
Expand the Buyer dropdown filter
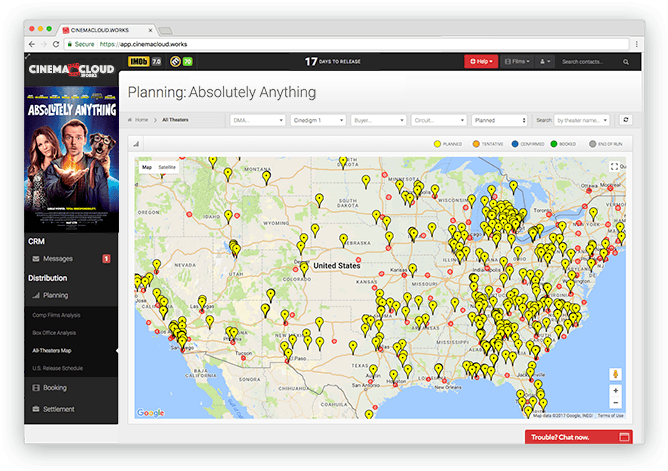(x=377, y=120)
